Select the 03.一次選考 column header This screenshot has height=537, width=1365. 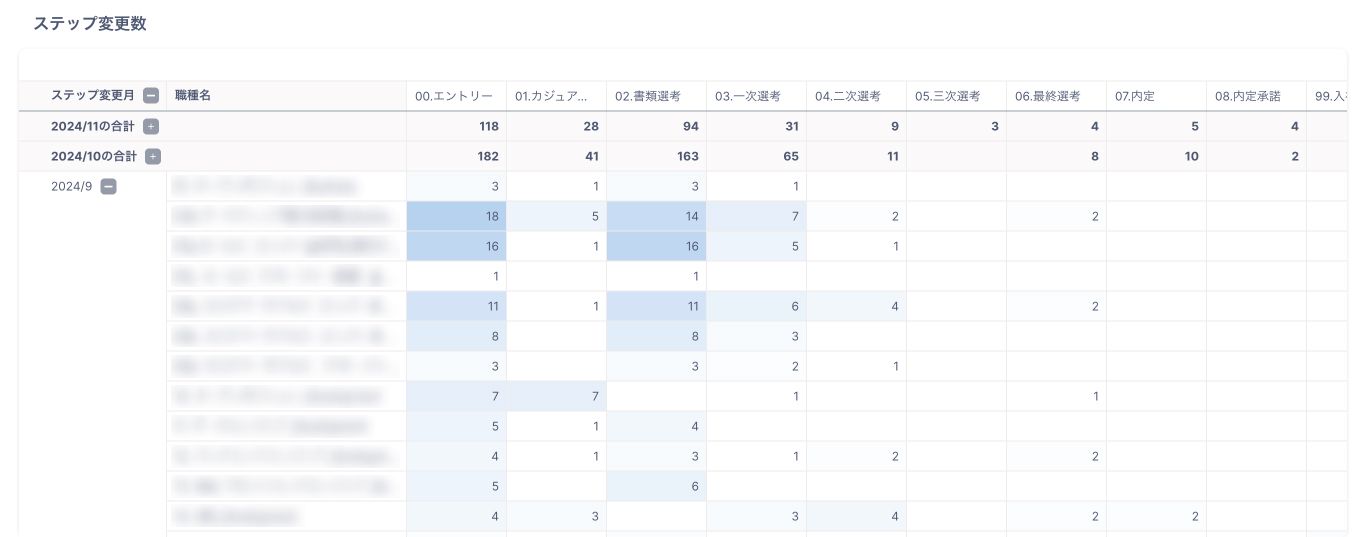(x=748, y=96)
